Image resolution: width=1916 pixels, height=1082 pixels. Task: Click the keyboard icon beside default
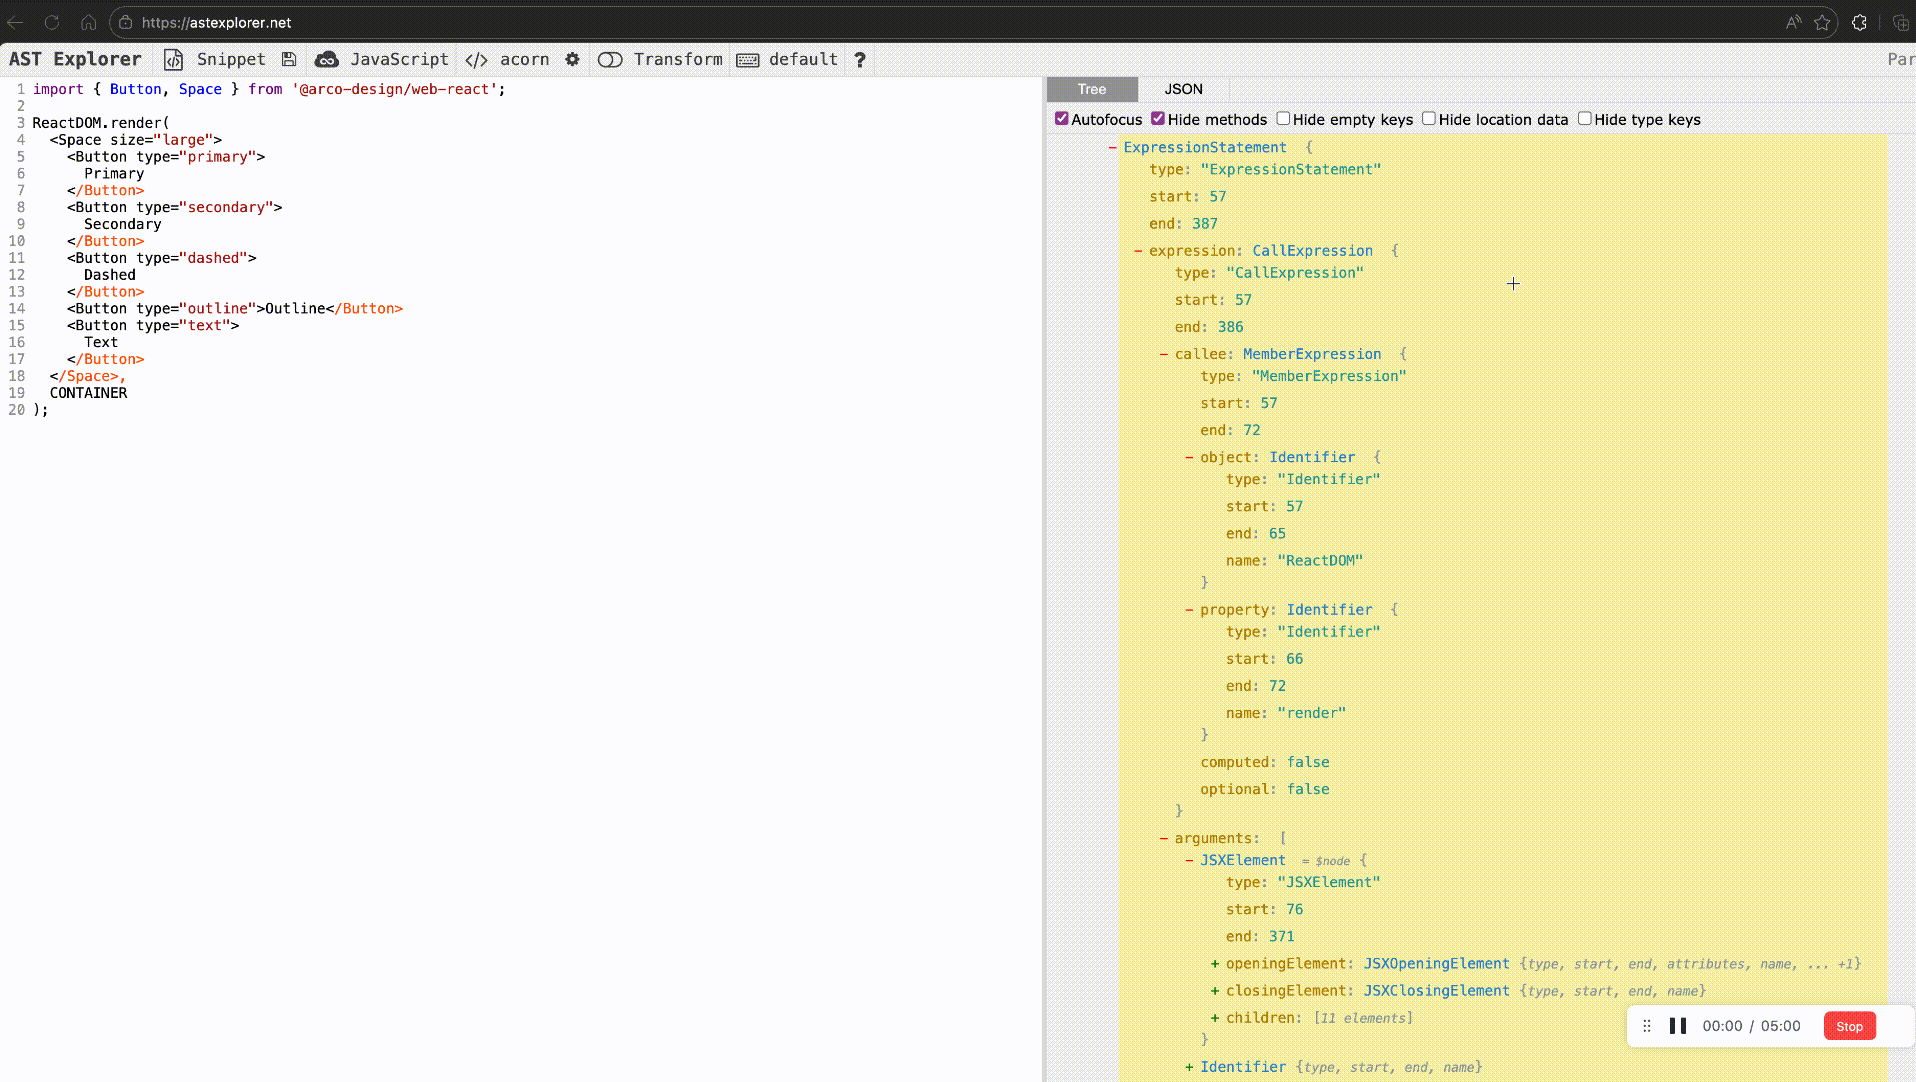tap(747, 60)
